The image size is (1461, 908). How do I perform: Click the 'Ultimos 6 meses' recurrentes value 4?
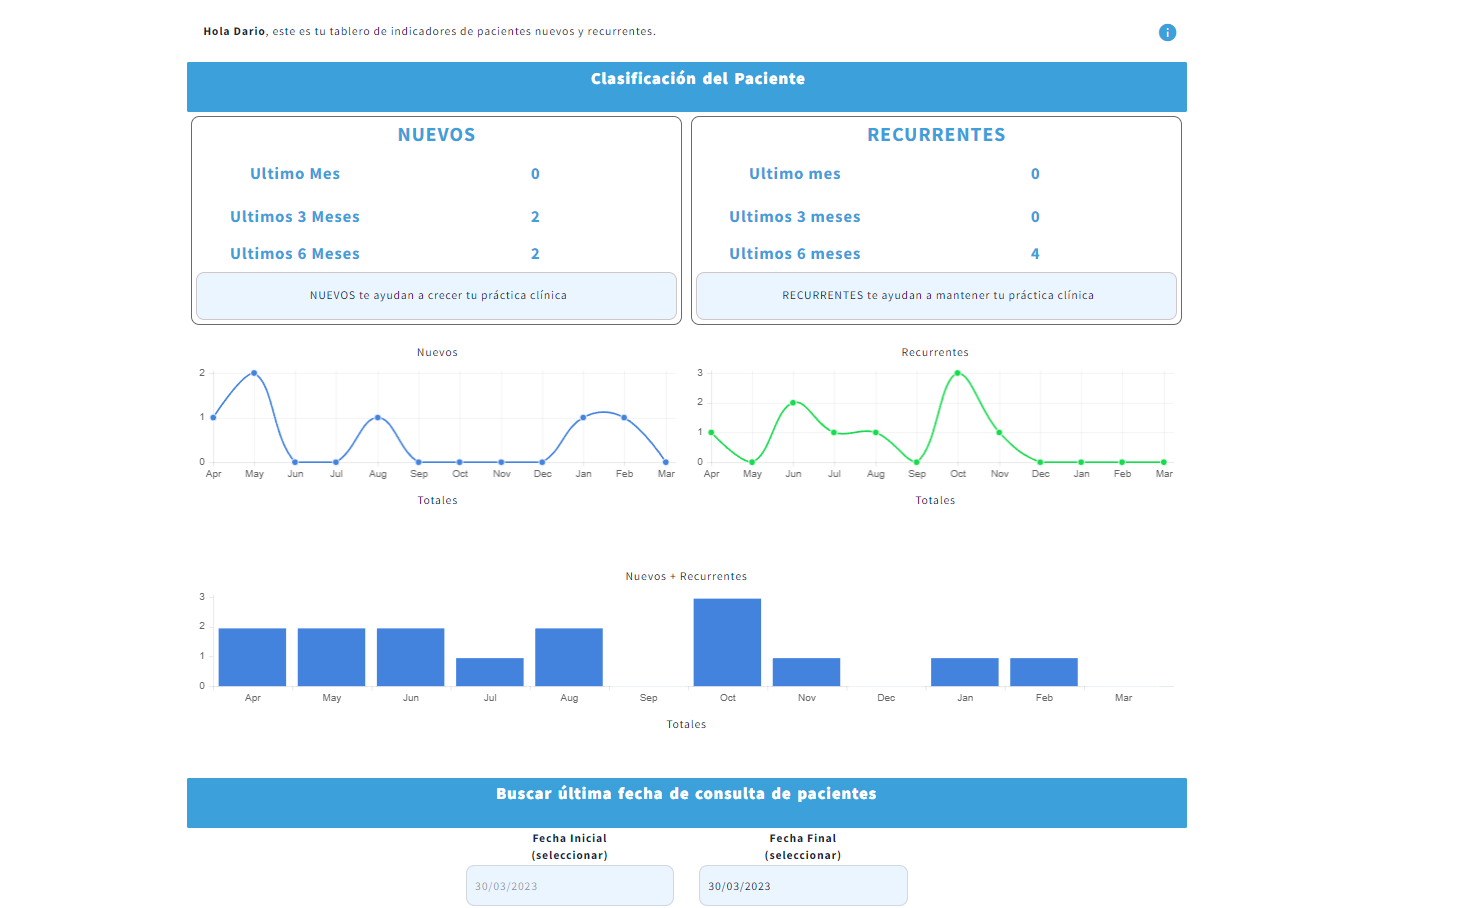[x=1035, y=253]
